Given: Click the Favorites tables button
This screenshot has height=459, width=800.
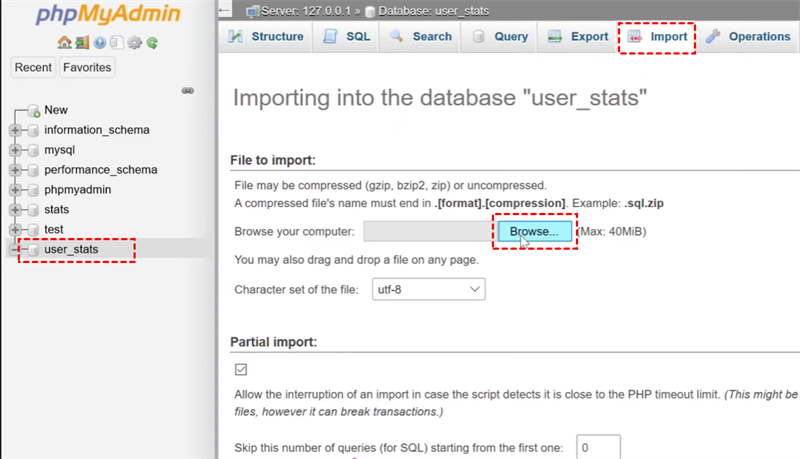Looking at the screenshot, I should point(87,67).
